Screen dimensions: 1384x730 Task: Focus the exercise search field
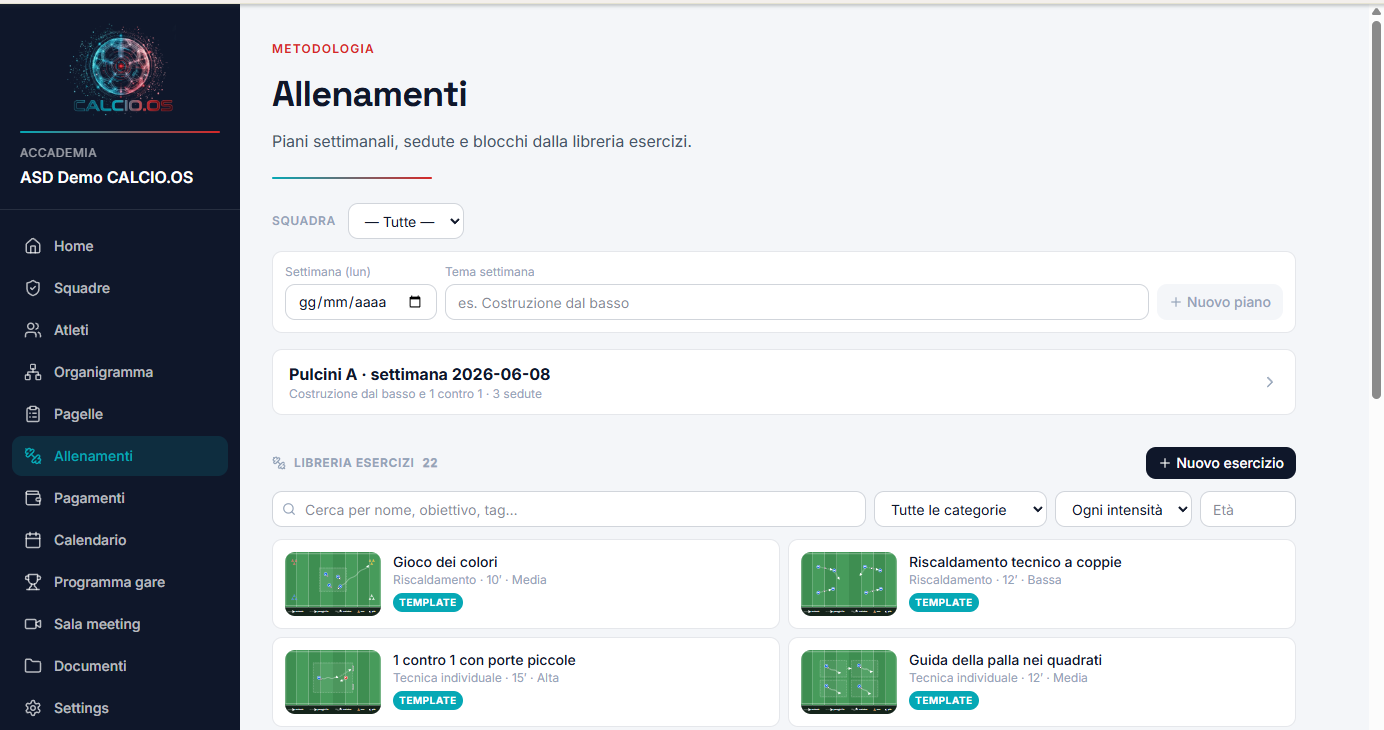click(x=569, y=509)
